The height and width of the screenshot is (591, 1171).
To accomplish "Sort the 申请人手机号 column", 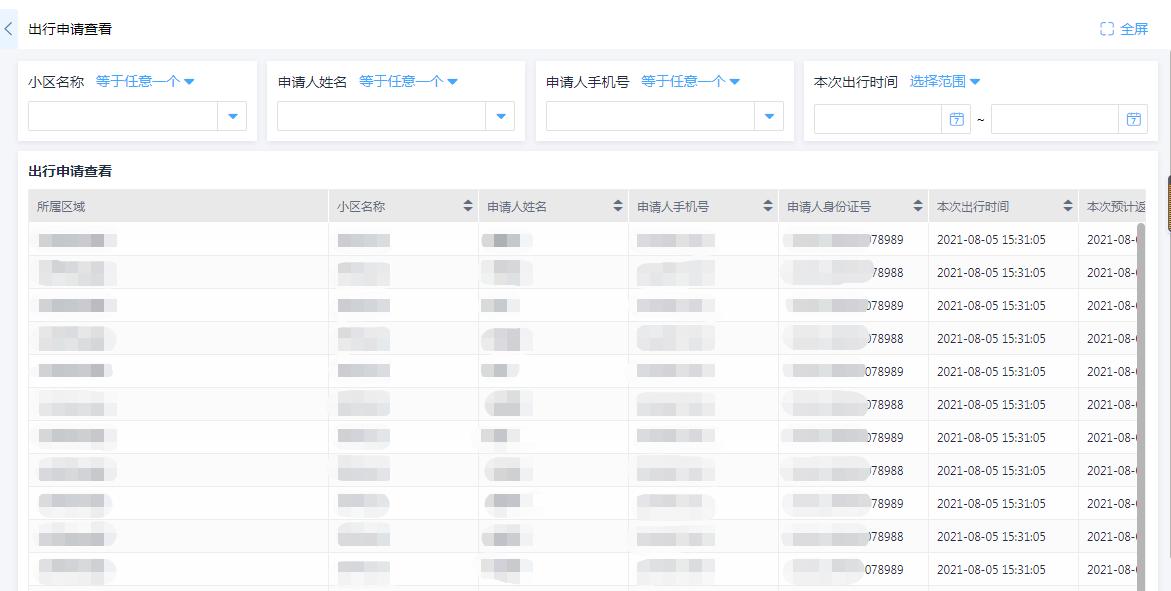I will click(767, 206).
